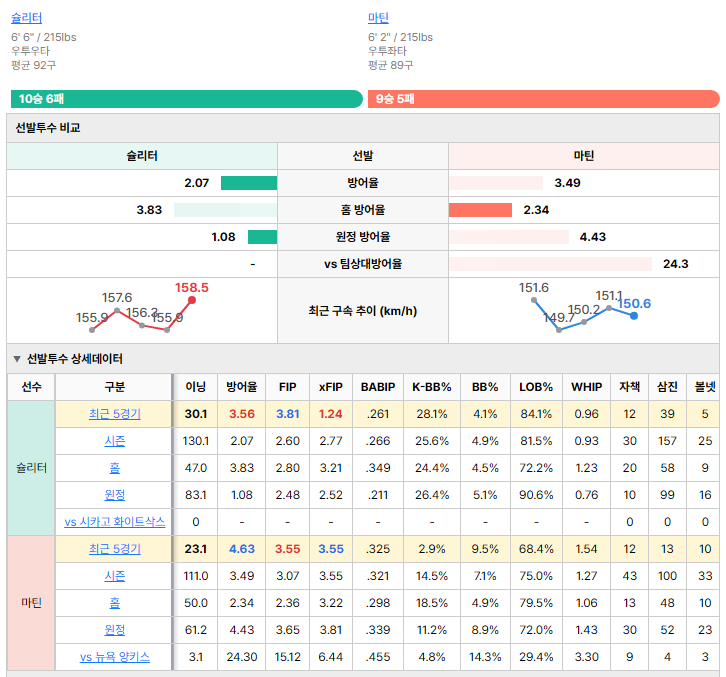Open 슐리터 최근 5경기 link

pyautogui.click(x=114, y=414)
